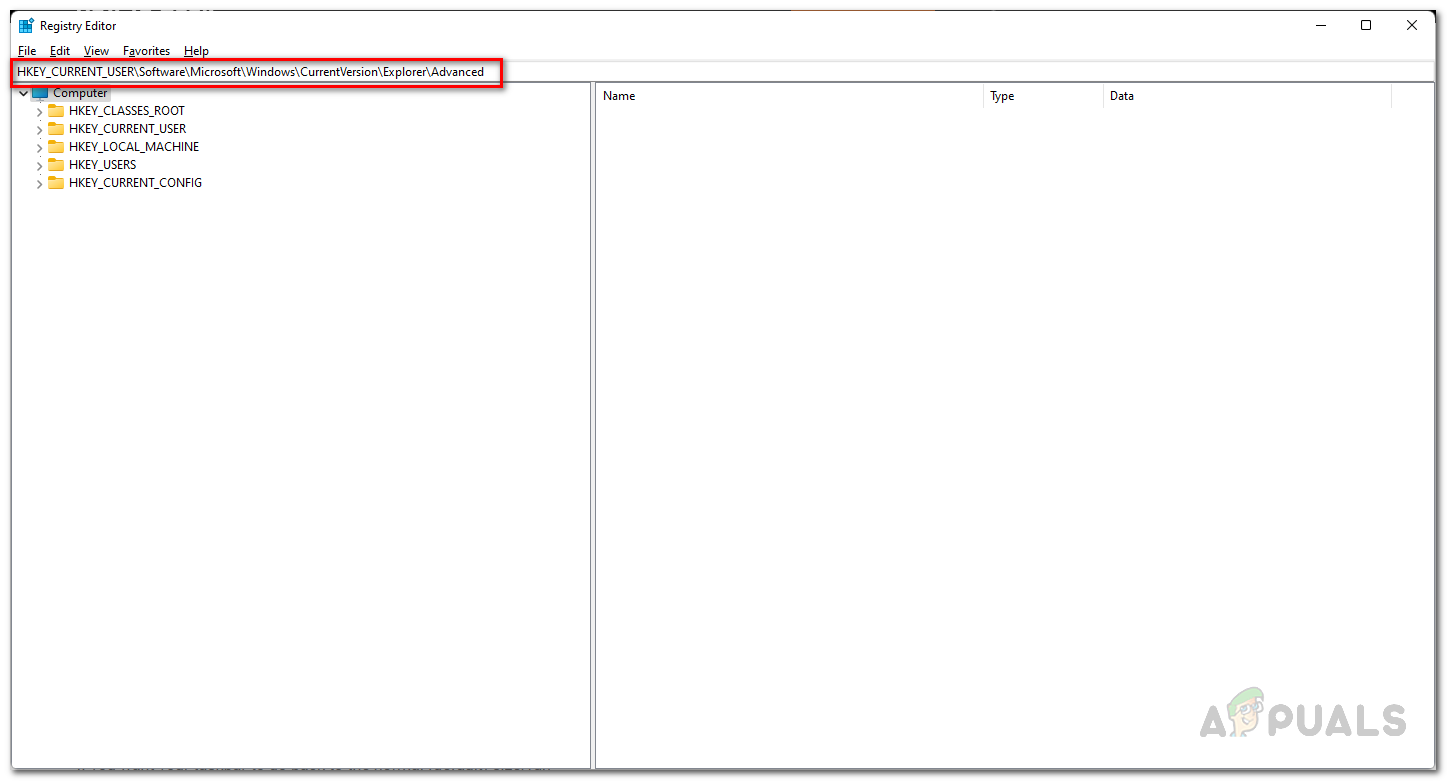Click the HKEY_USERS folder icon

(x=56, y=165)
